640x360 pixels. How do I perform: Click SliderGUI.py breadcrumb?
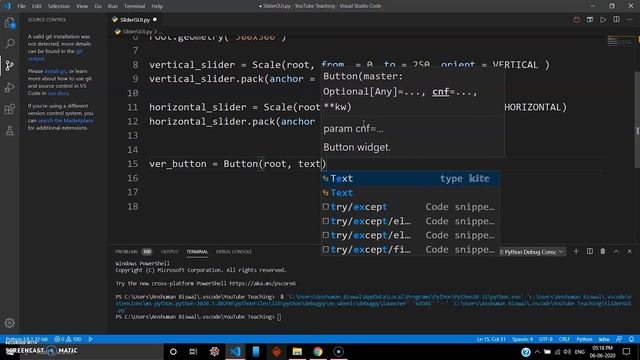pyautogui.click(x=137, y=31)
